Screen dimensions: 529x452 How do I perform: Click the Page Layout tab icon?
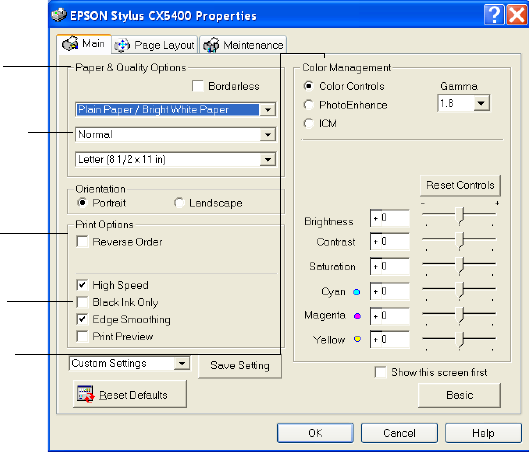(122, 45)
